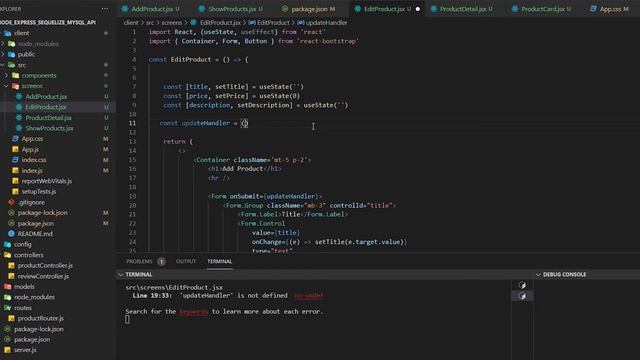Expand the components folder
Screen dimensions: 640x360
coord(39,76)
